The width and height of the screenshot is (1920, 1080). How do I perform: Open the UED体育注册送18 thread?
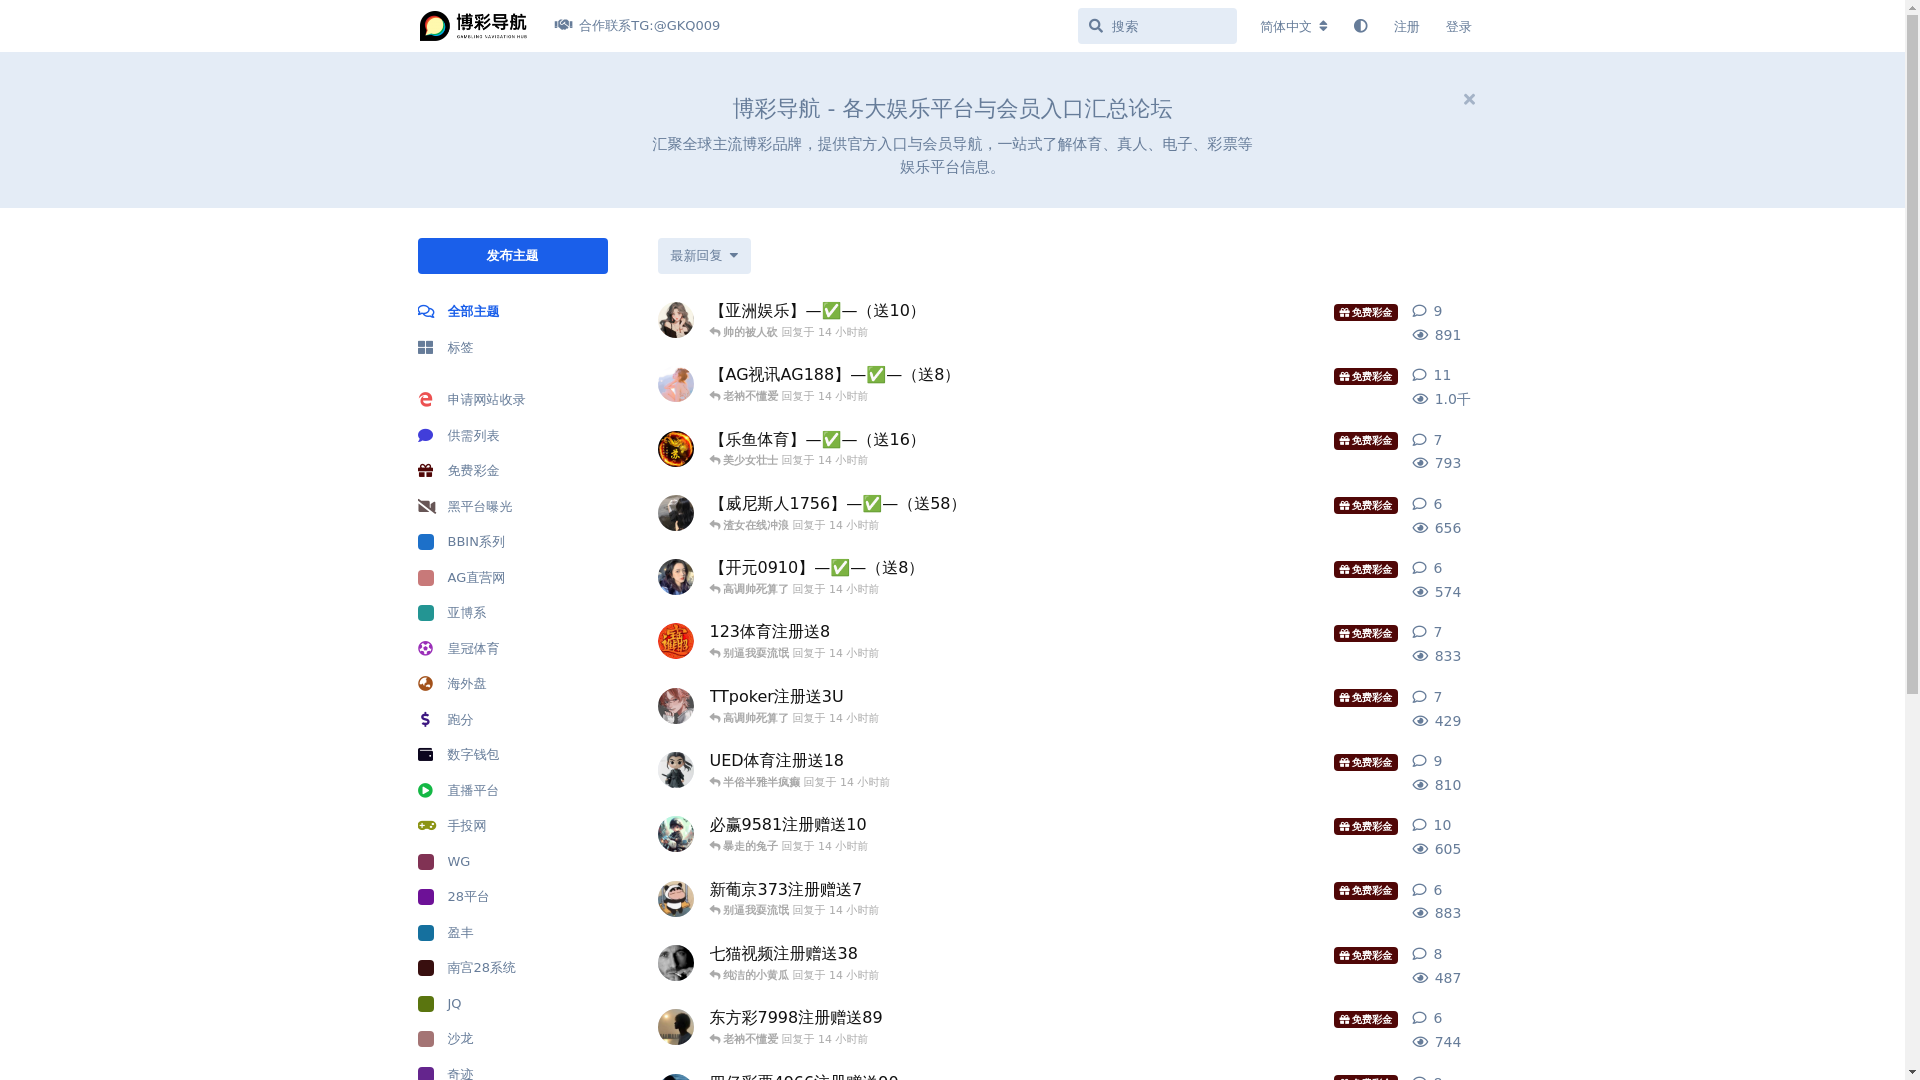[x=777, y=761]
